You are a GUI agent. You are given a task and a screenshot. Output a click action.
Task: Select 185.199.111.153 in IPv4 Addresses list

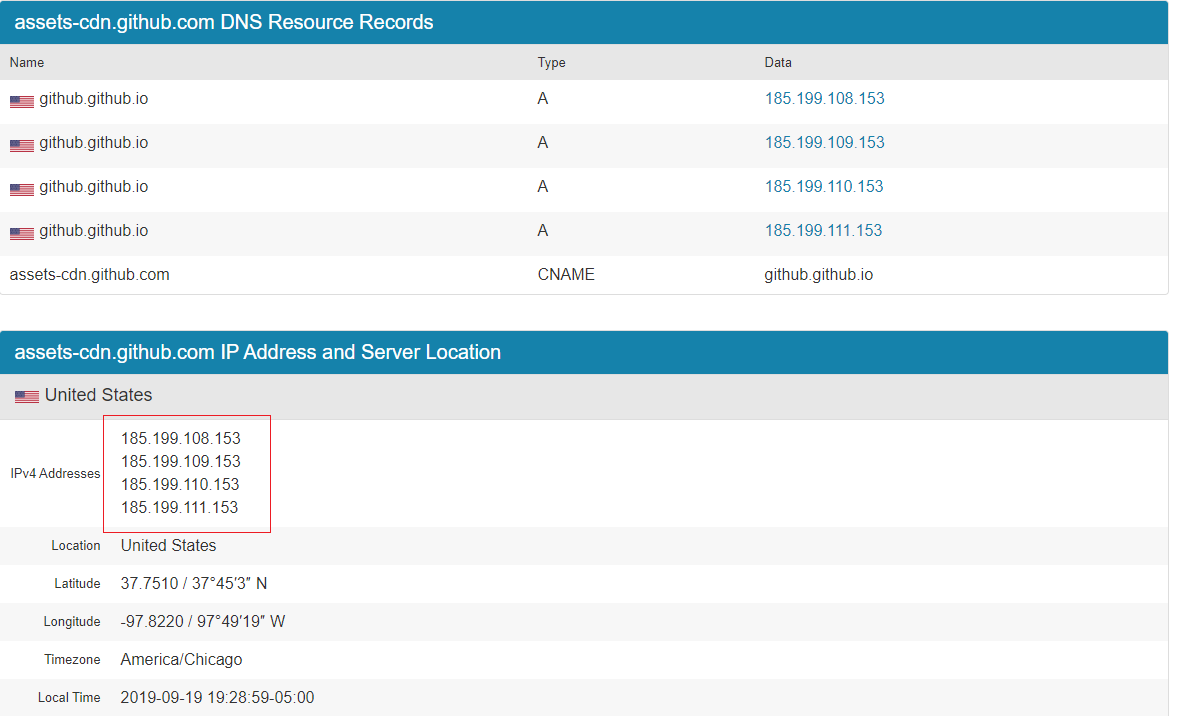(180, 508)
